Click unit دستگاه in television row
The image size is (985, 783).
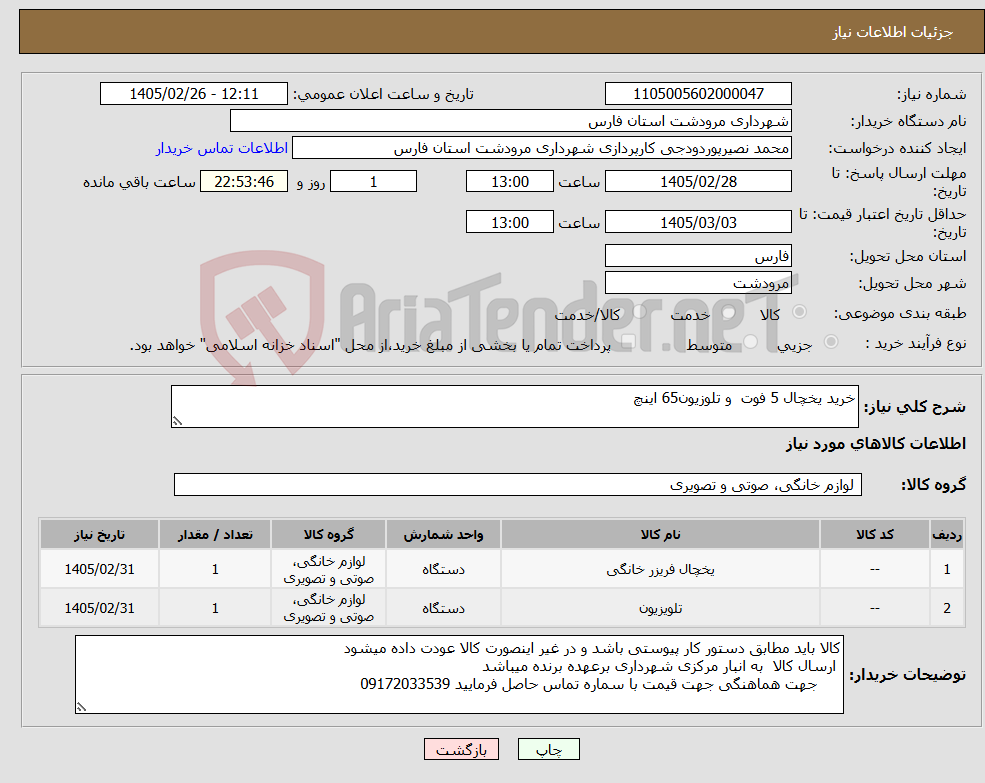443,608
